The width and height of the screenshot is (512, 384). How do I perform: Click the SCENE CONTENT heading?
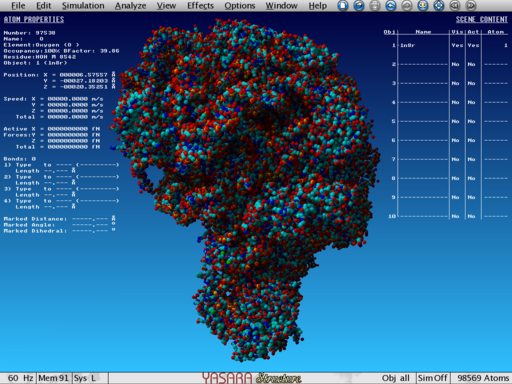[x=482, y=20]
